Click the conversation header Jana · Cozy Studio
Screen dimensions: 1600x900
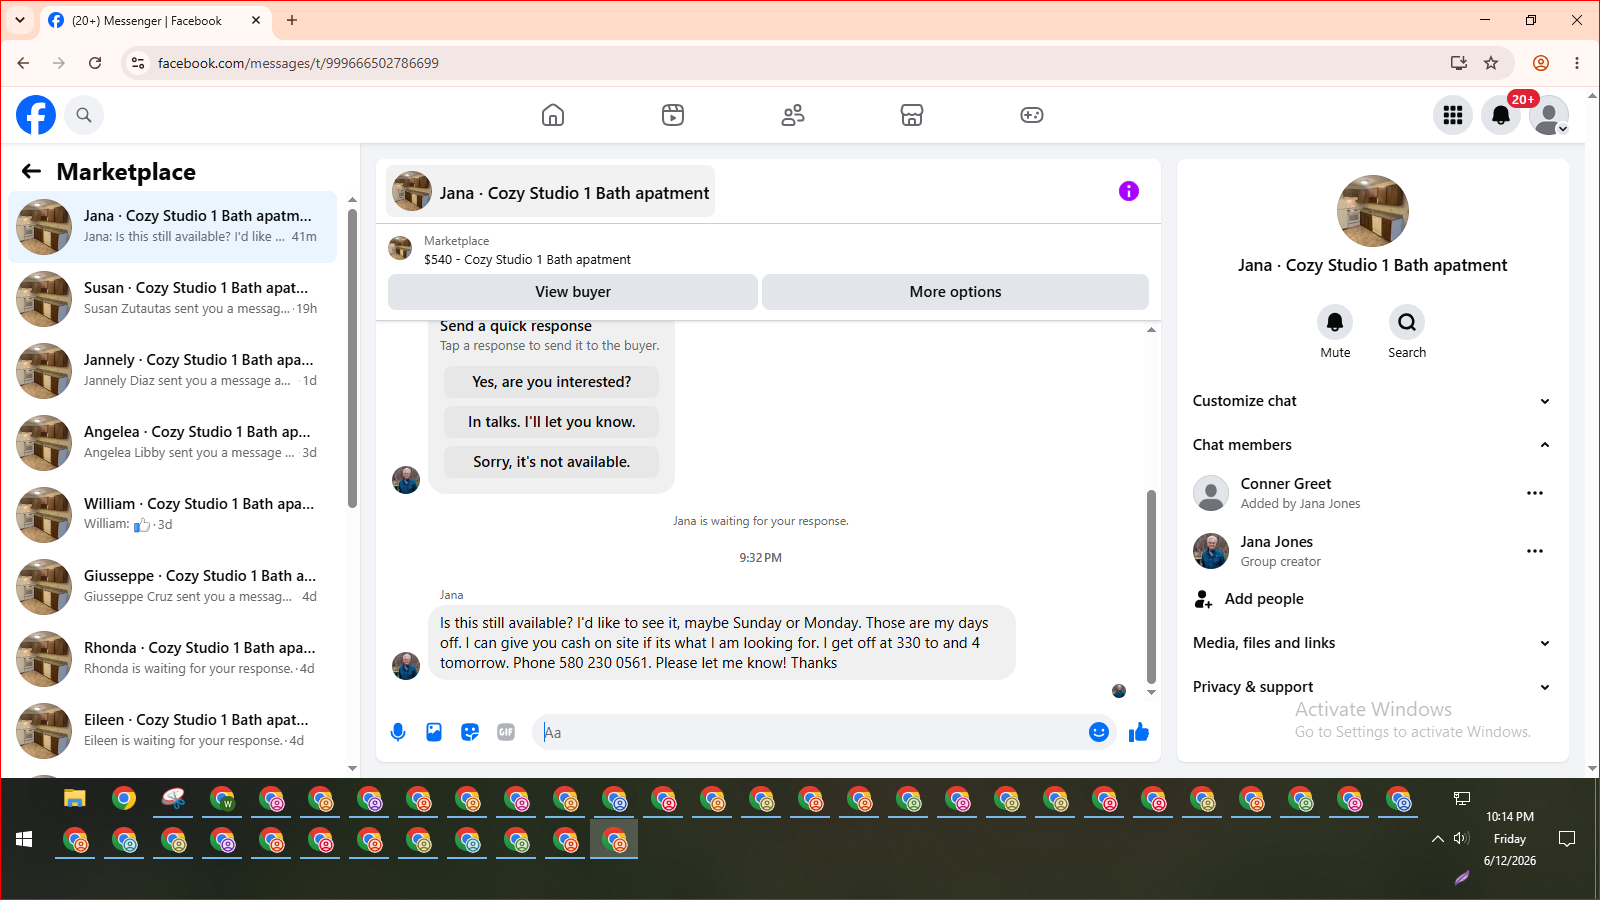click(551, 191)
